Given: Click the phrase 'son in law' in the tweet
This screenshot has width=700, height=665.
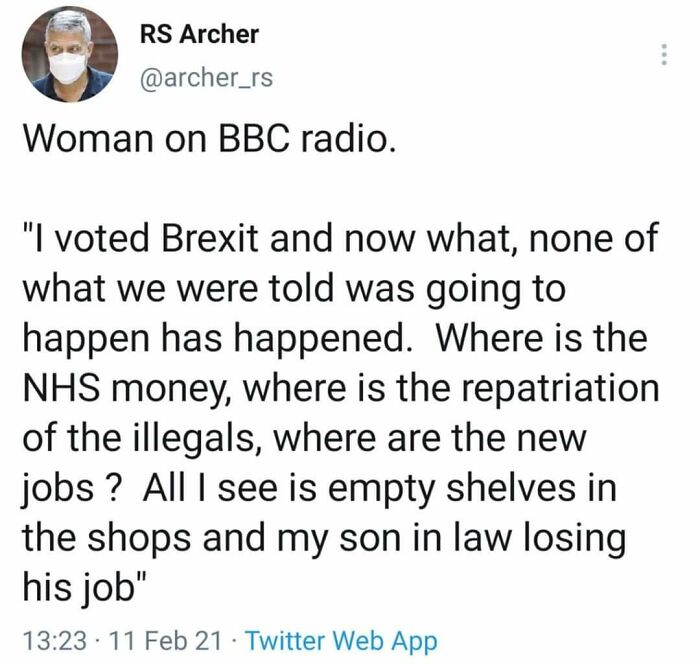Looking at the screenshot, I should click(x=425, y=536).
